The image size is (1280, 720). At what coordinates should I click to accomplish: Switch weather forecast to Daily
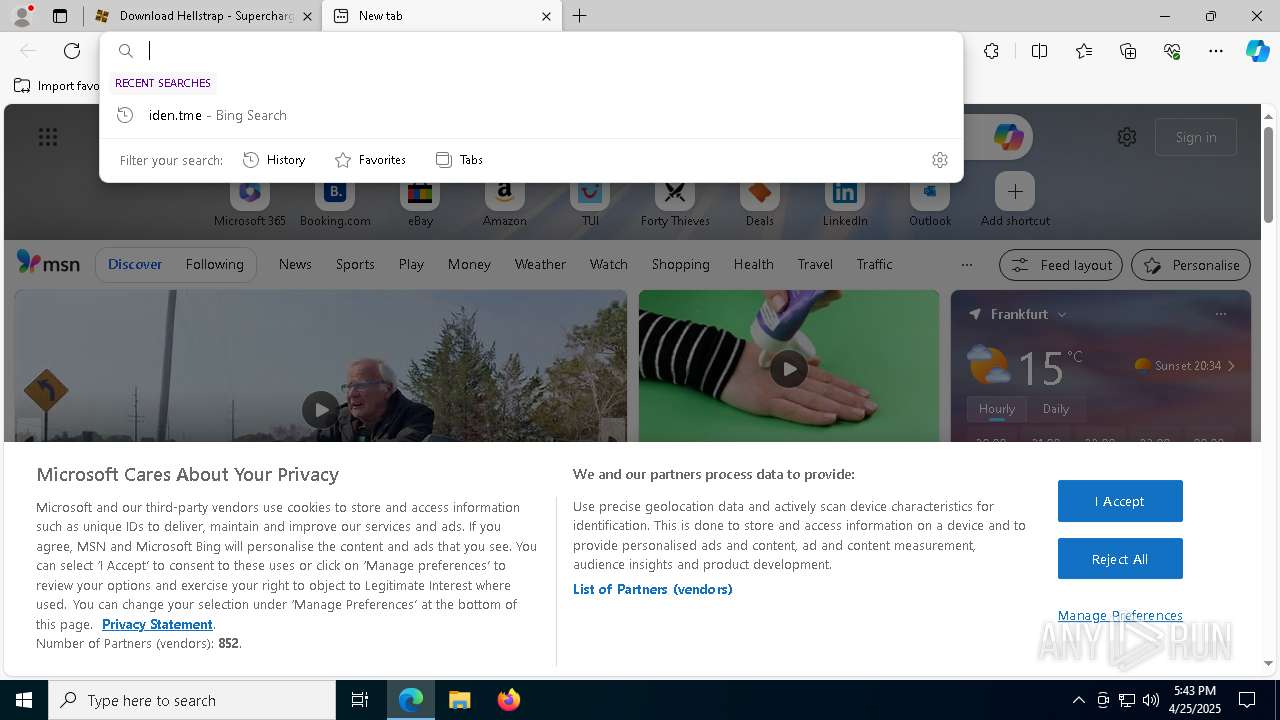point(1056,409)
